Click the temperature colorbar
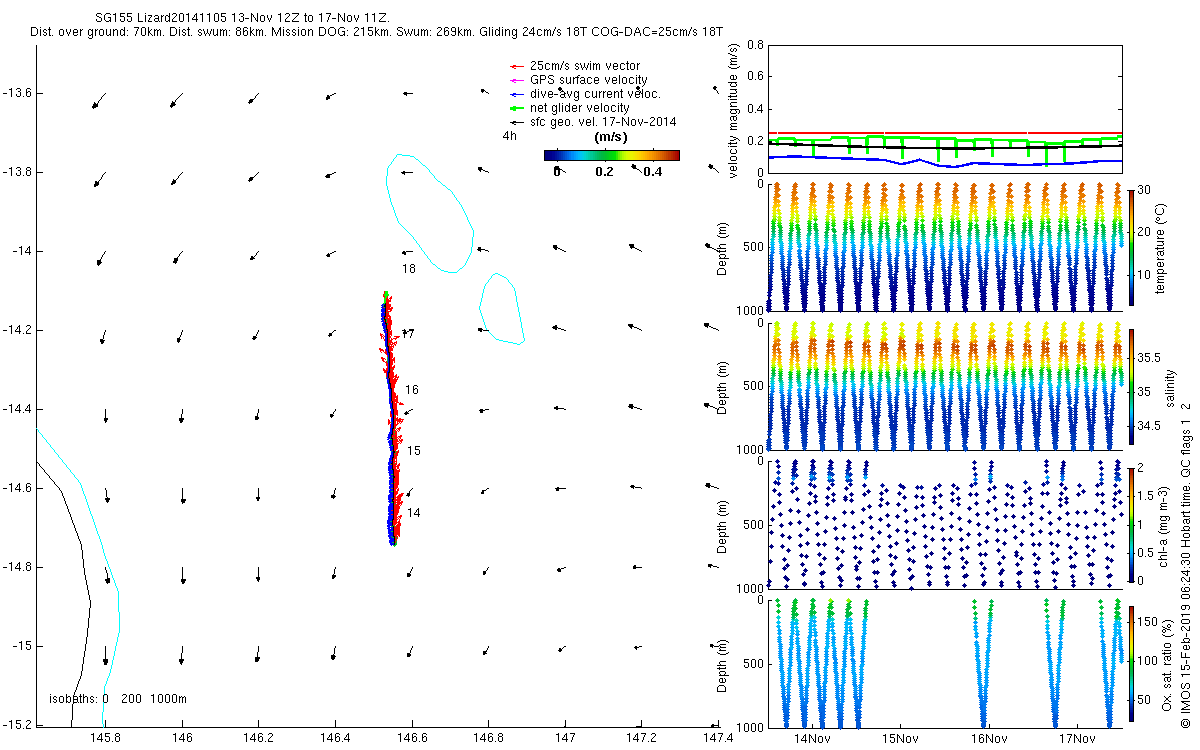 [1131, 246]
